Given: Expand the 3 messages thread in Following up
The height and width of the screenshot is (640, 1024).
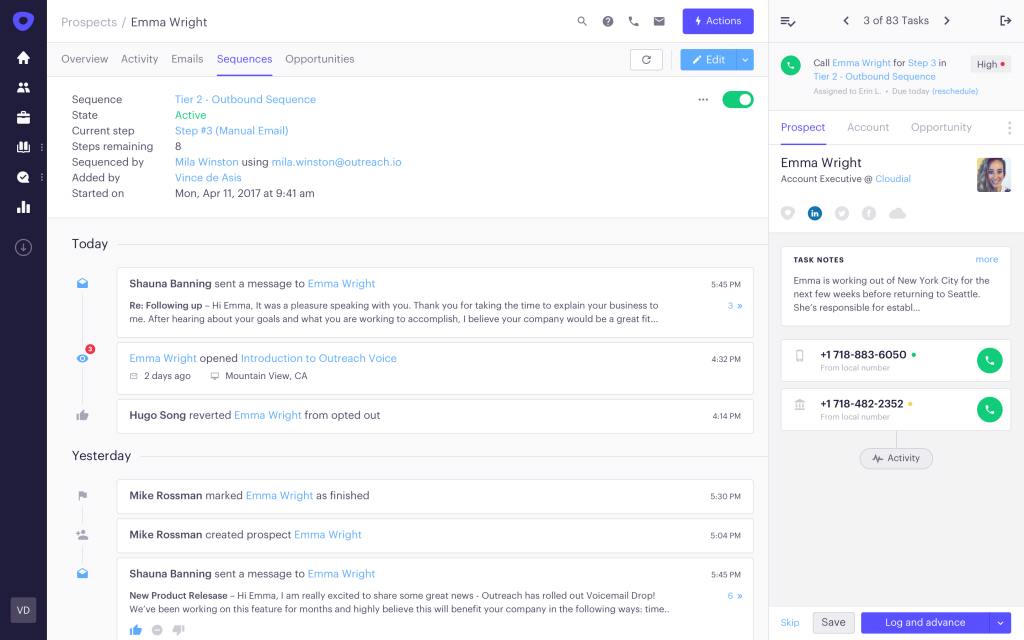Looking at the screenshot, I should point(735,306).
